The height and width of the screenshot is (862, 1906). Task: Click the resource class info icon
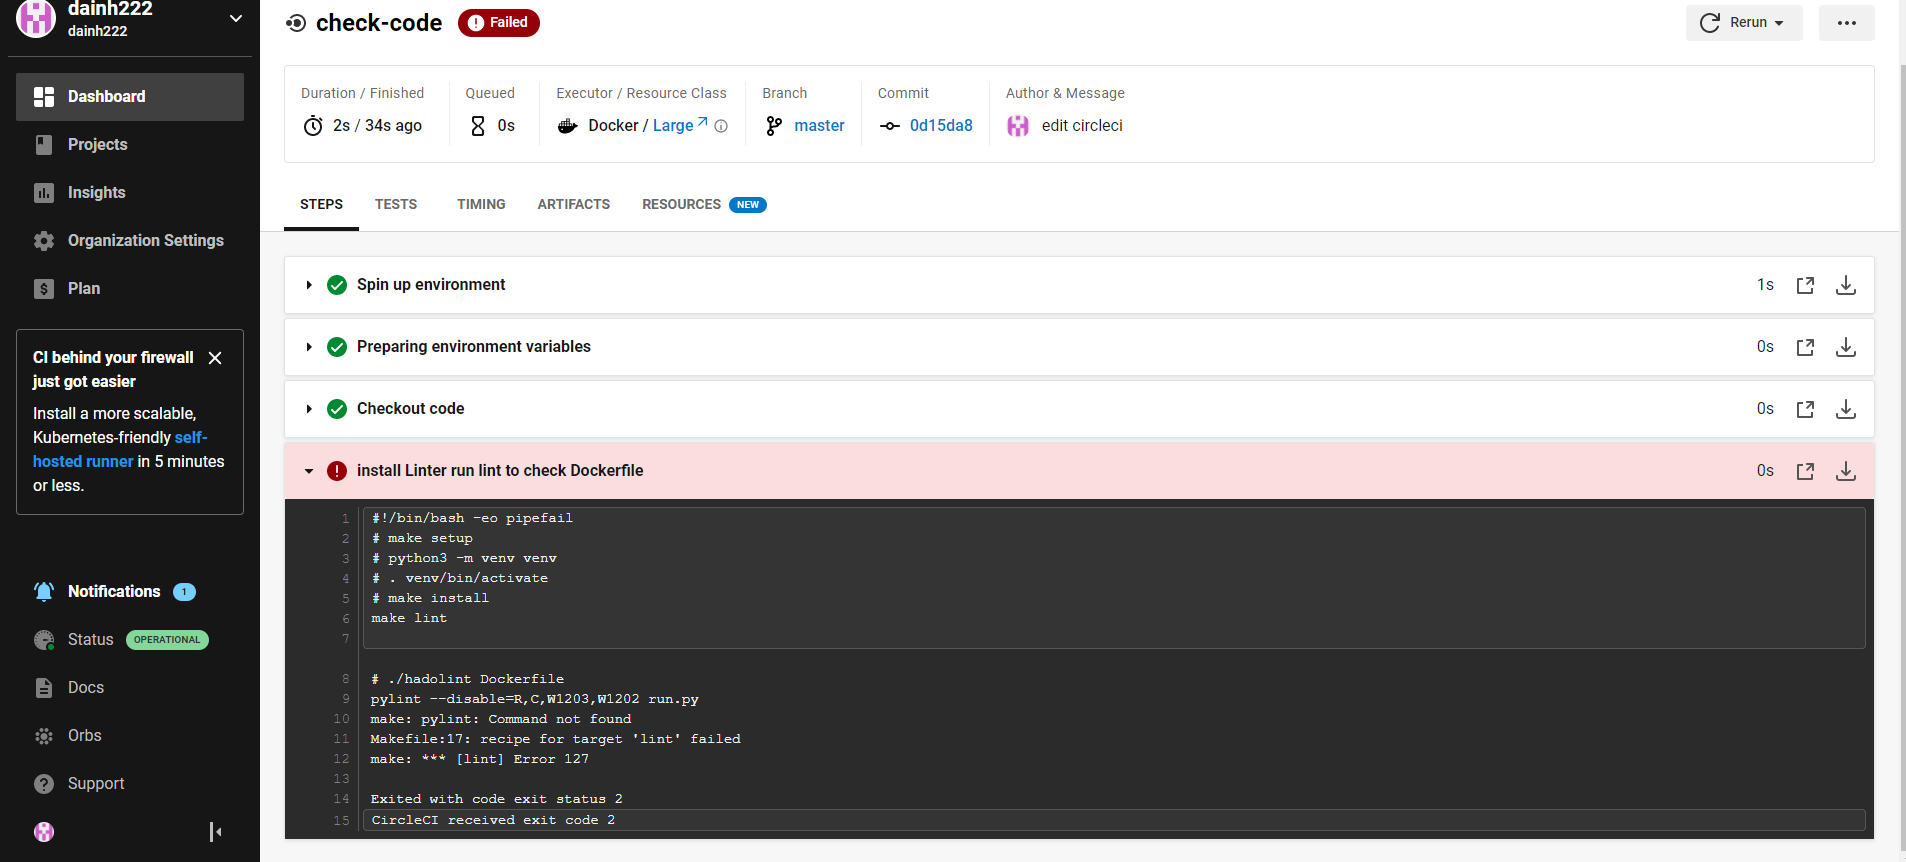[721, 126]
